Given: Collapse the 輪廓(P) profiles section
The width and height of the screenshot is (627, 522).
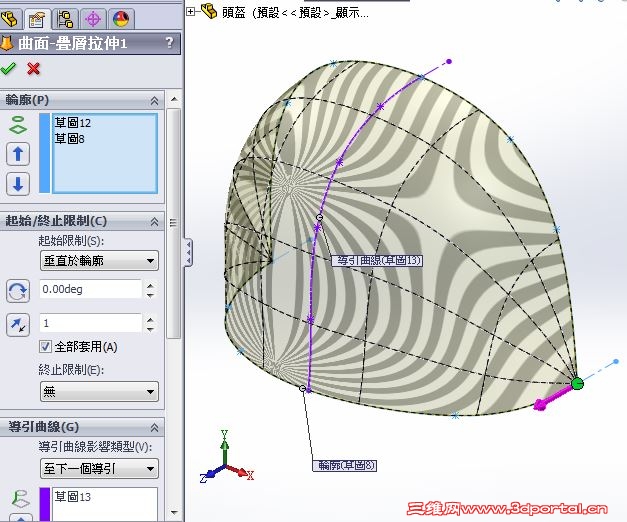Looking at the screenshot, I should tap(154, 101).
